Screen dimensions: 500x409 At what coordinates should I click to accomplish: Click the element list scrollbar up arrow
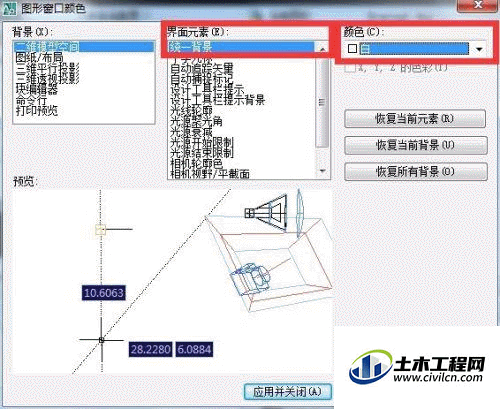[322, 49]
